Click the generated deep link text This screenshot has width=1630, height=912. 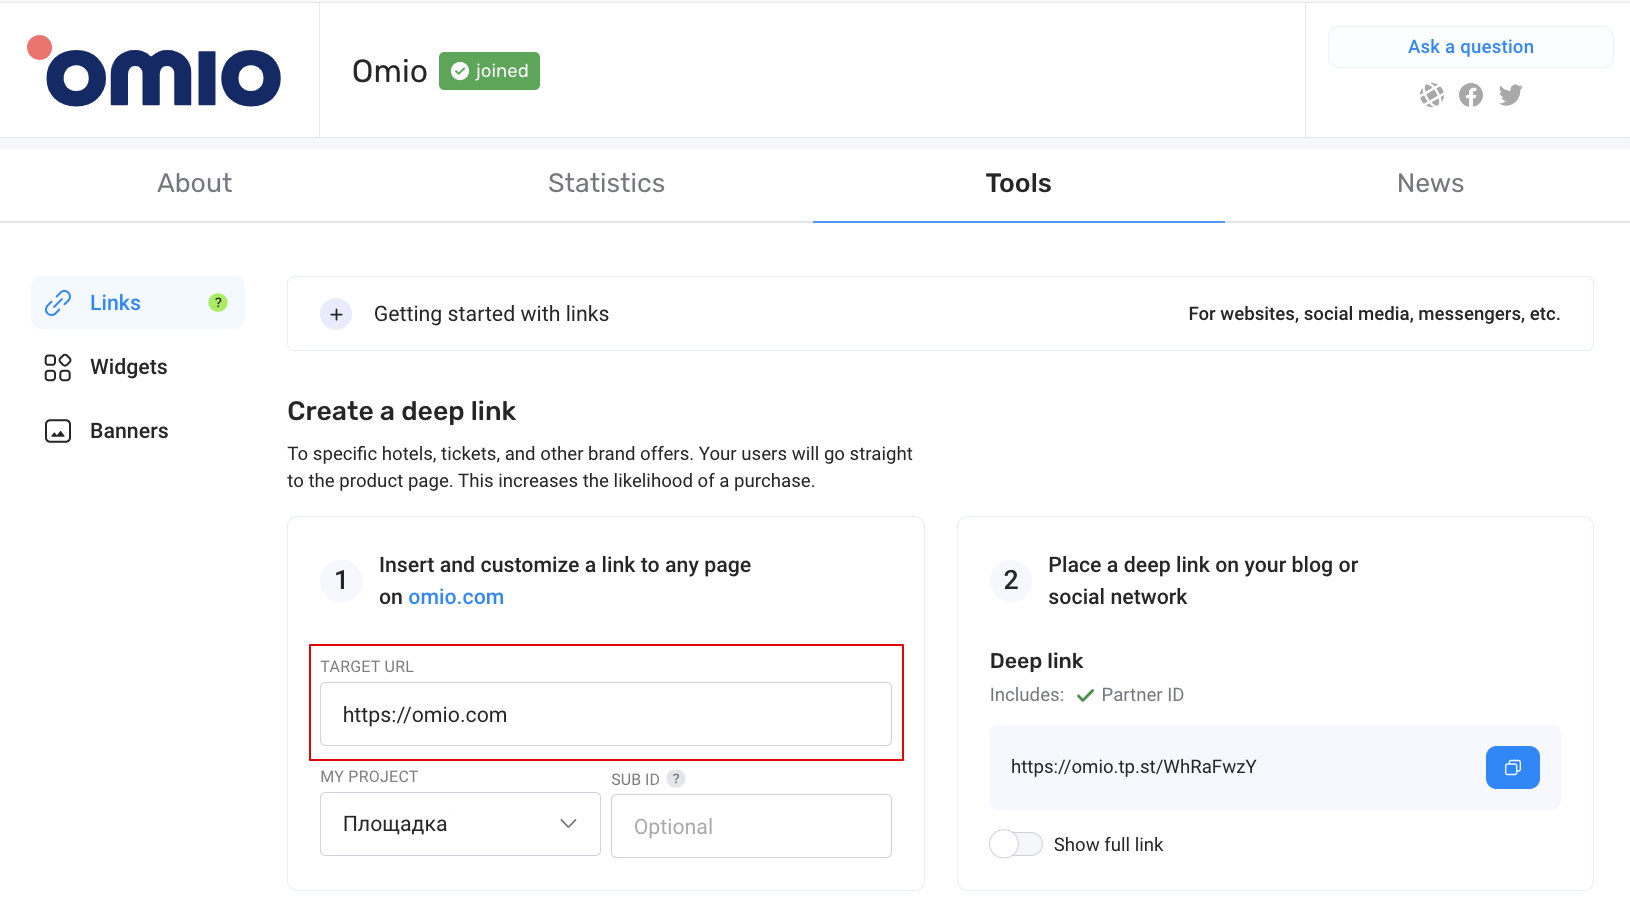(x=1133, y=767)
